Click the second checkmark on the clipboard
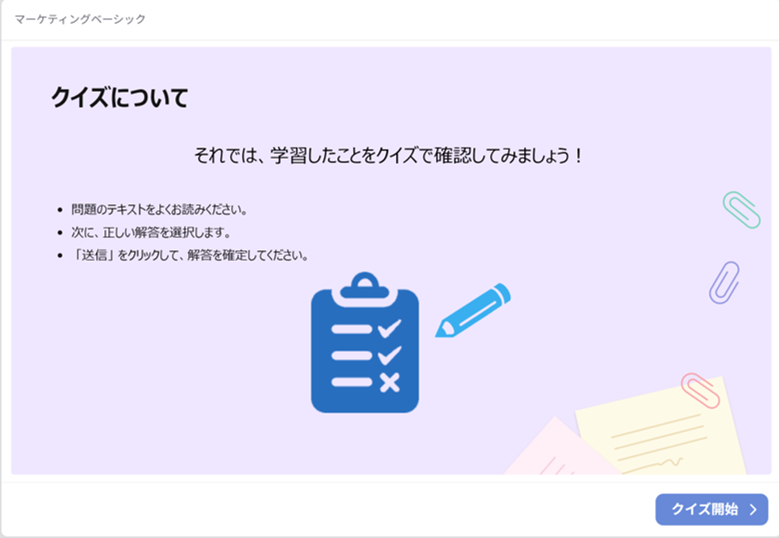This screenshot has width=779, height=538. pyautogui.click(x=390, y=355)
